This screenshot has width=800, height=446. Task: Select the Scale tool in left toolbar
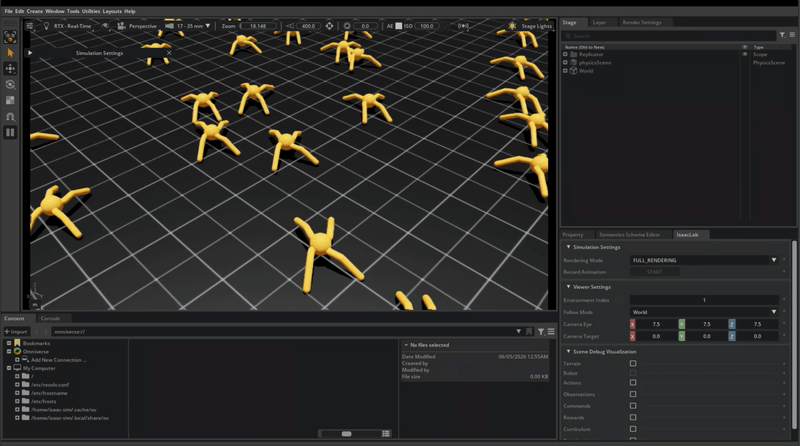10,101
